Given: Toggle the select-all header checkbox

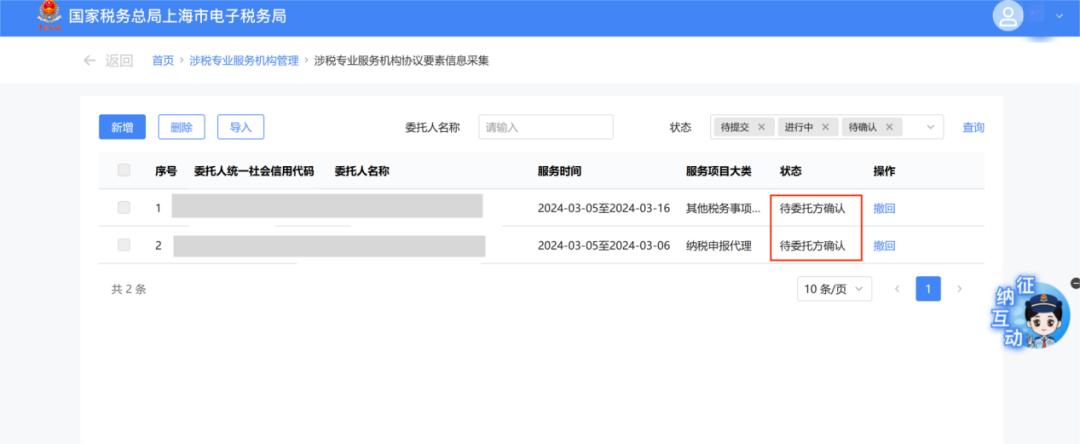Looking at the screenshot, I should click(x=124, y=171).
